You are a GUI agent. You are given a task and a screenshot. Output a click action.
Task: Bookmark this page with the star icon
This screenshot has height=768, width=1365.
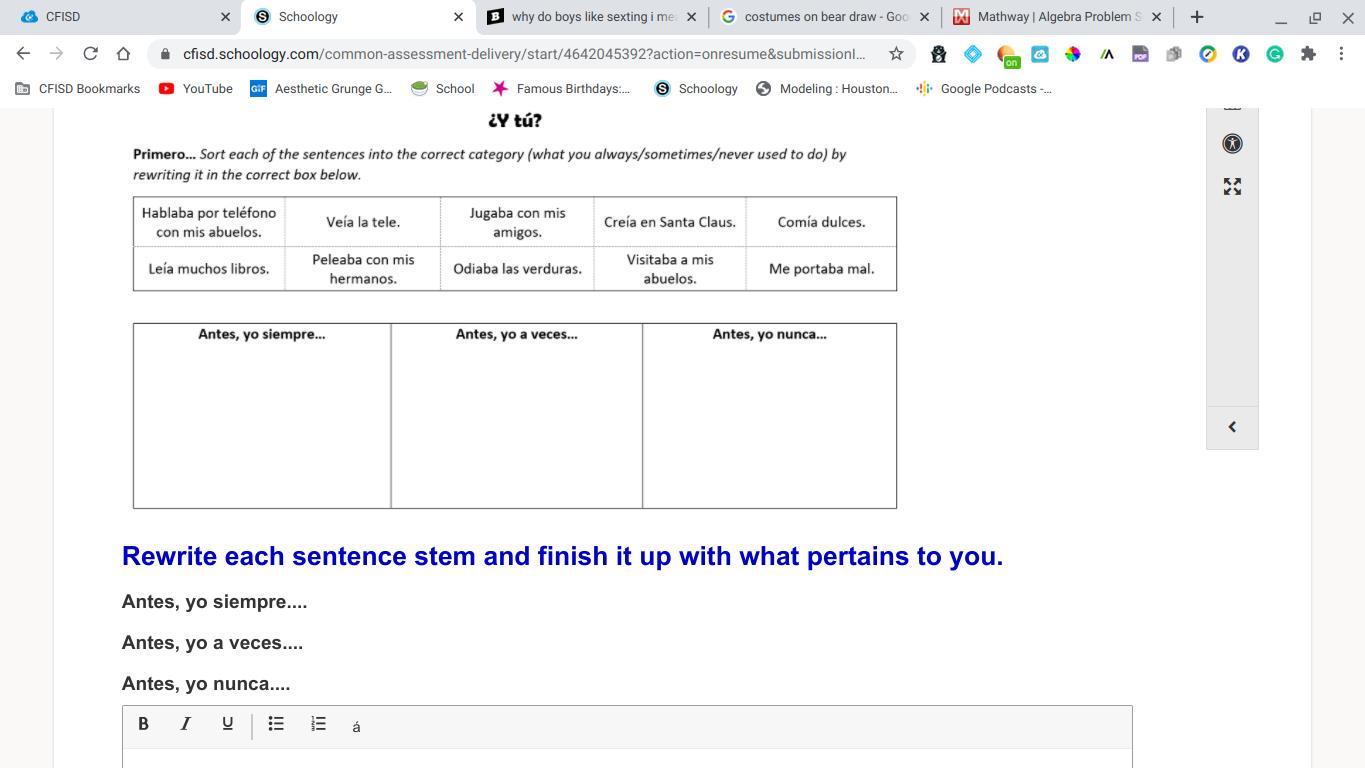coord(896,54)
